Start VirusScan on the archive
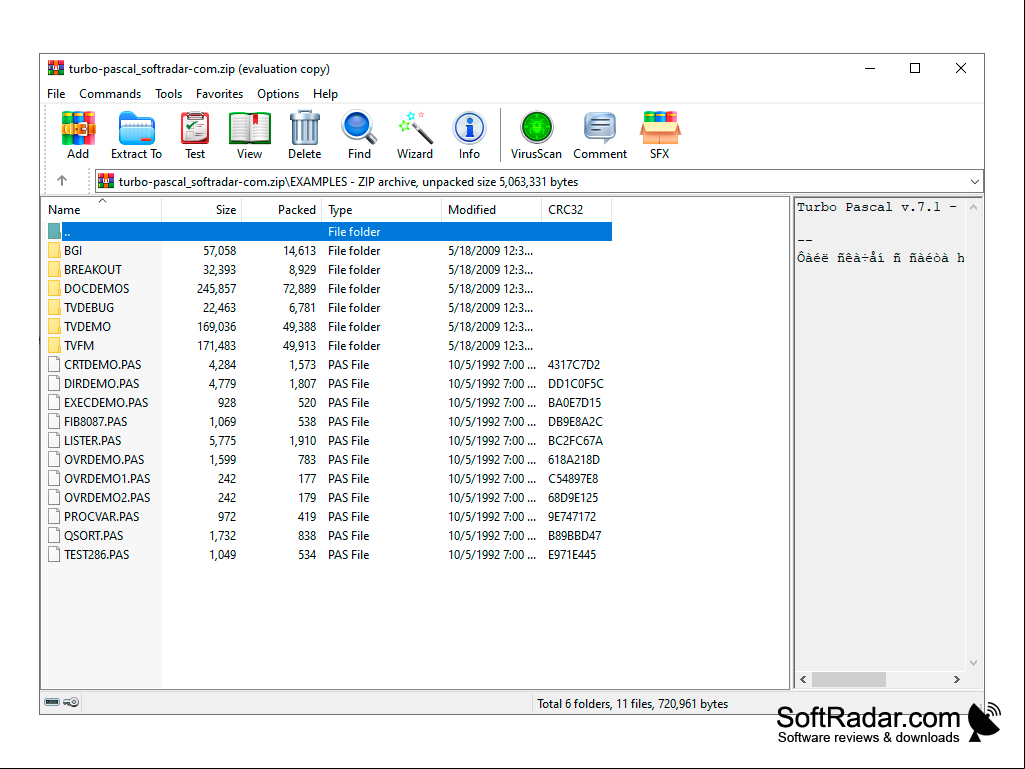The width and height of the screenshot is (1025, 769). click(537, 128)
